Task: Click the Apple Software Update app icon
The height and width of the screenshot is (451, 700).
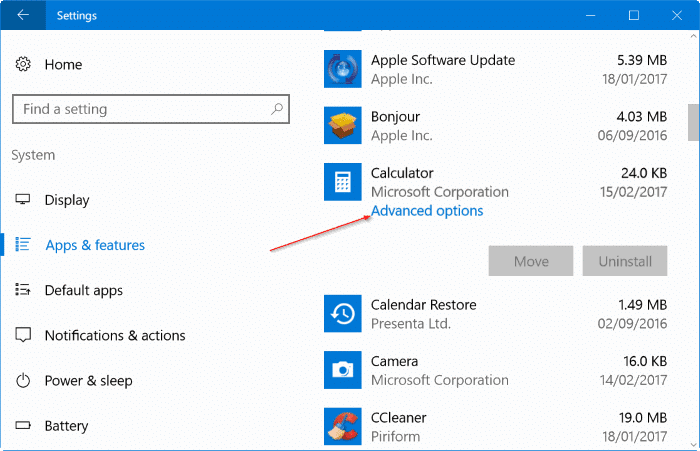Action: (x=342, y=69)
